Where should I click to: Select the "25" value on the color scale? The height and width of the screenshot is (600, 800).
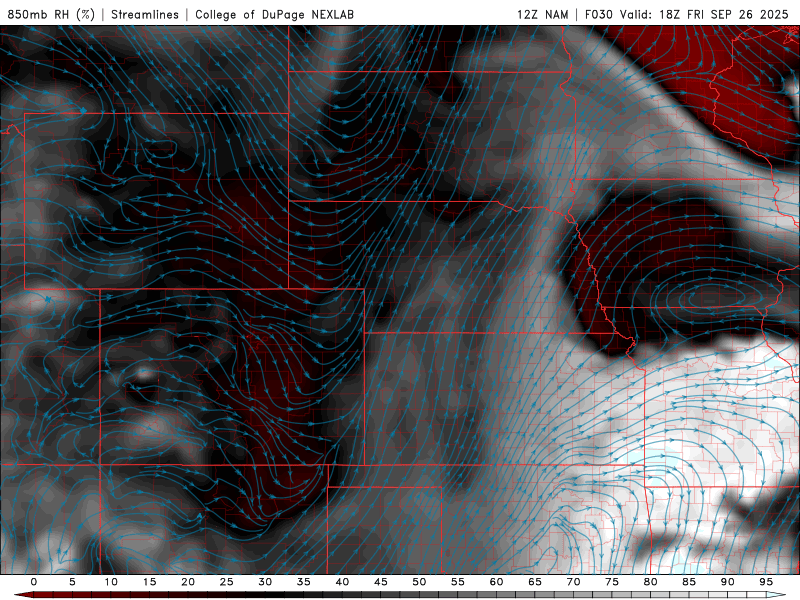click(x=227, y=582)
